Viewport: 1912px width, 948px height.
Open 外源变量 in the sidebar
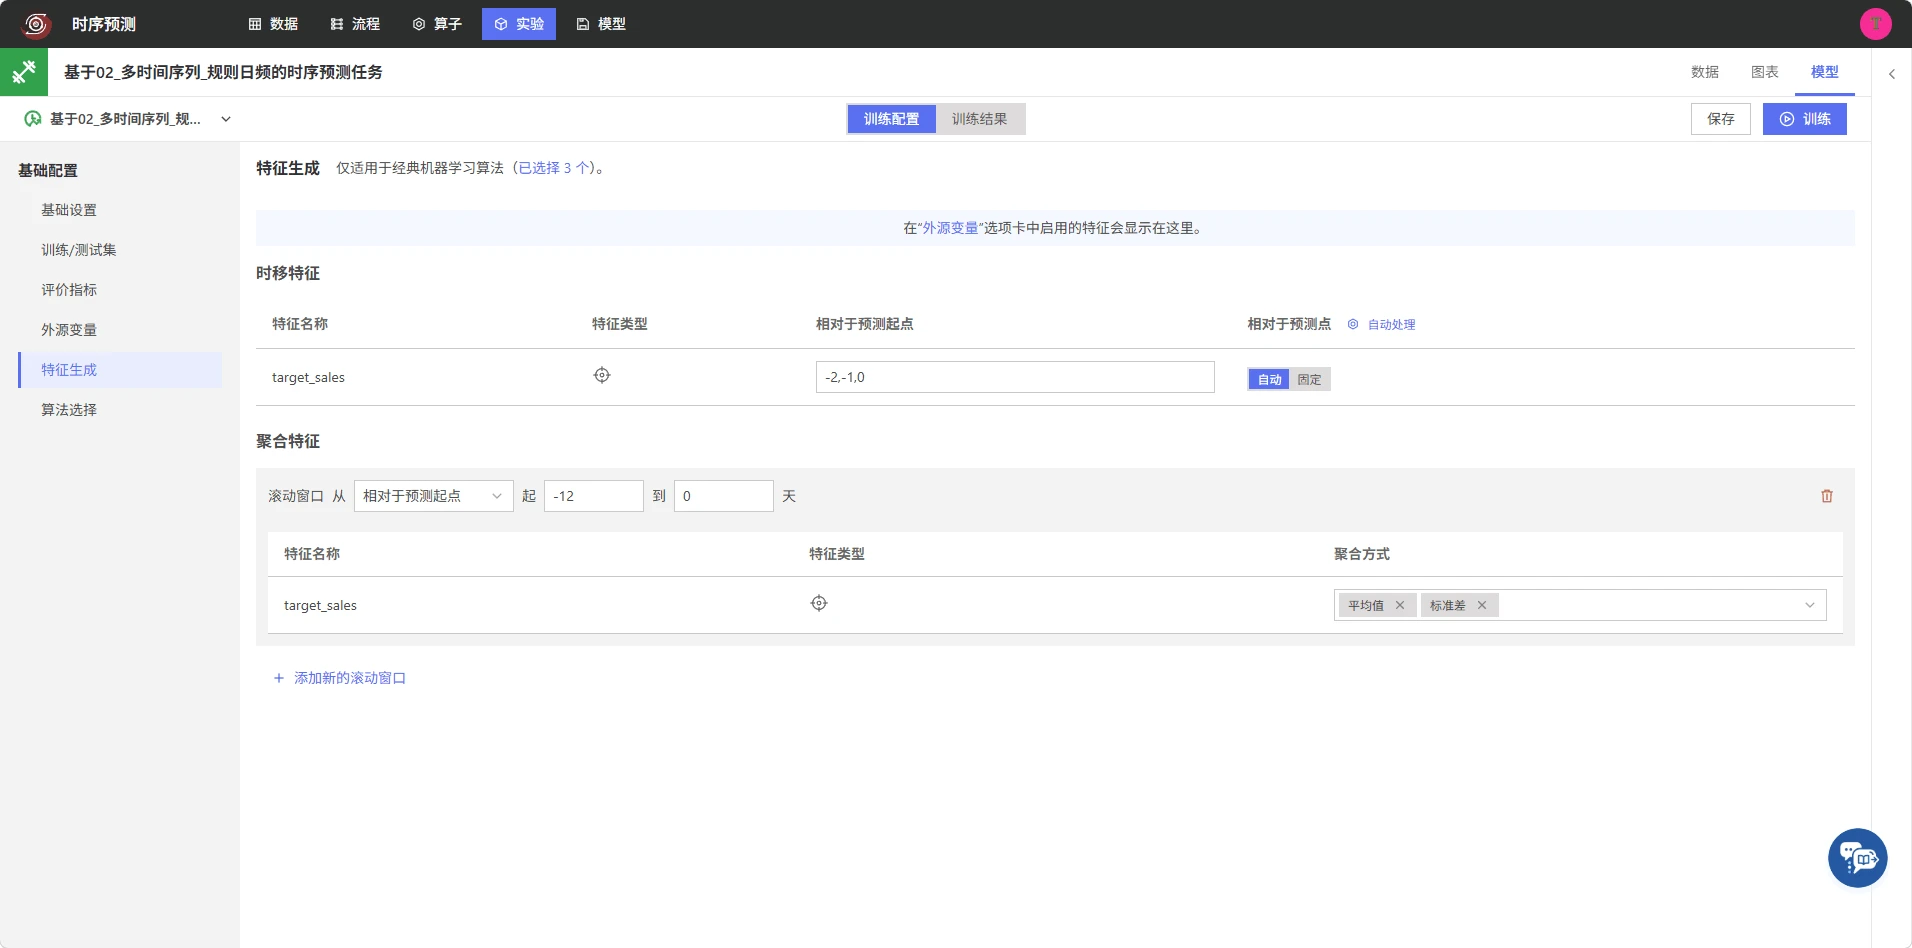[x=120, y=330]
